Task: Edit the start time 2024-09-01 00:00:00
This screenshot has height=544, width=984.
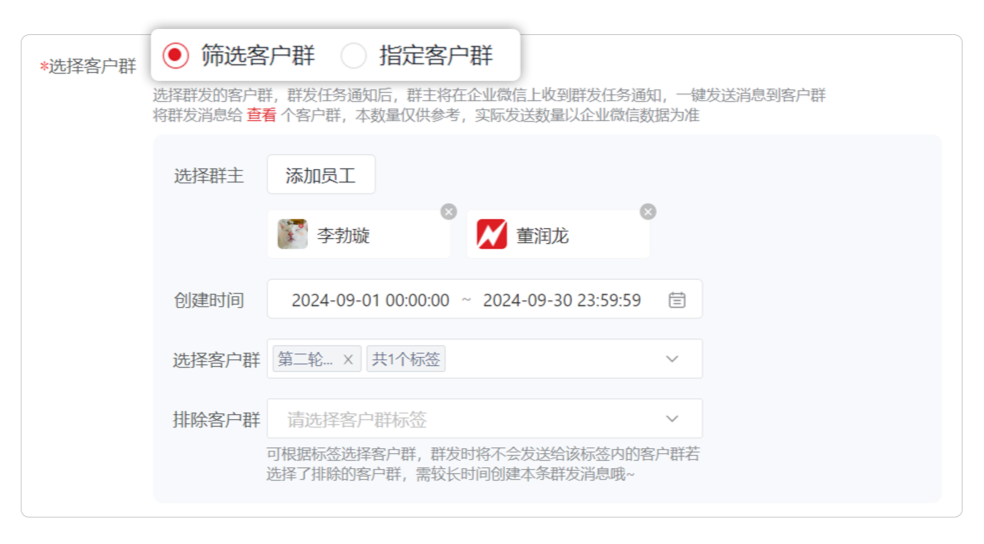Action: (x=370, y=300)
